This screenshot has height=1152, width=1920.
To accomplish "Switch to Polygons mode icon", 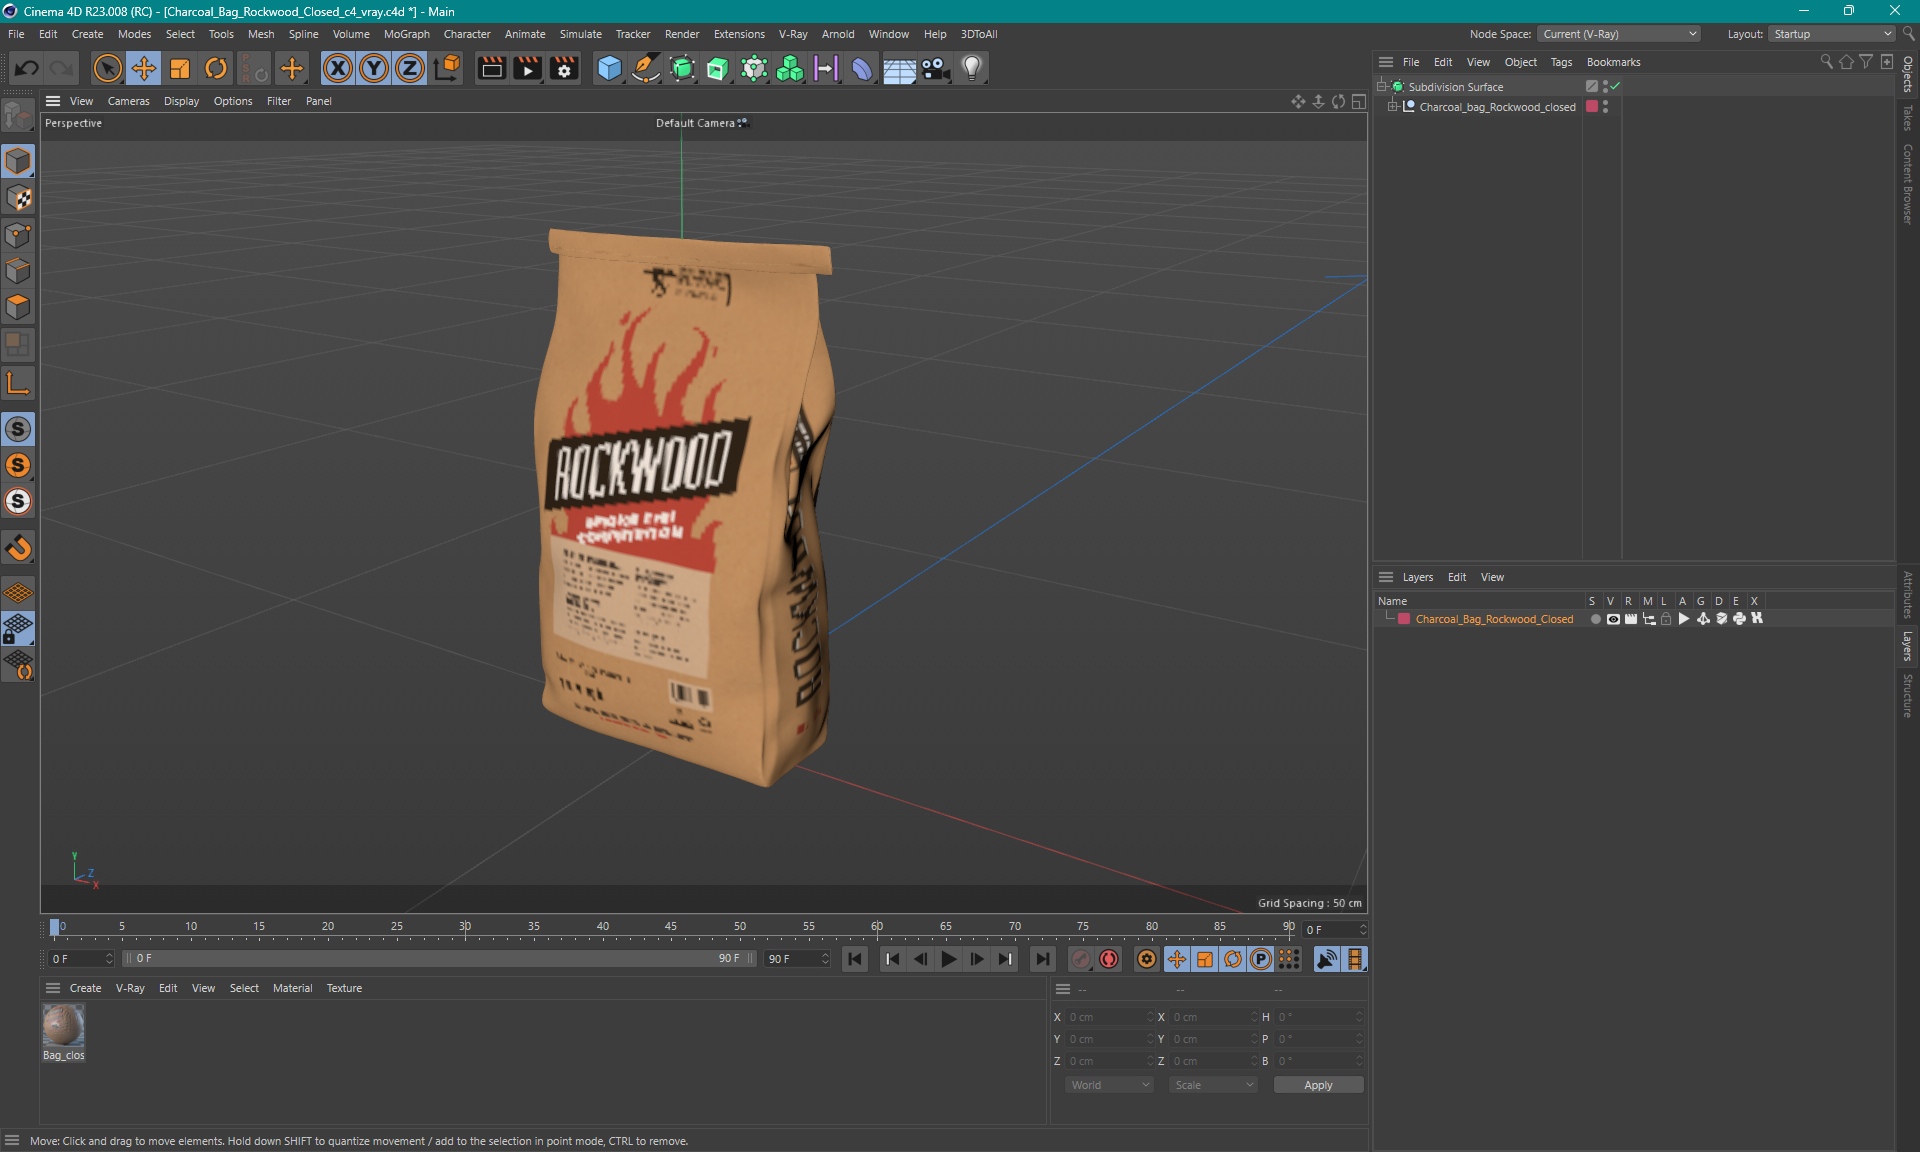I will (x=18, y=307).
